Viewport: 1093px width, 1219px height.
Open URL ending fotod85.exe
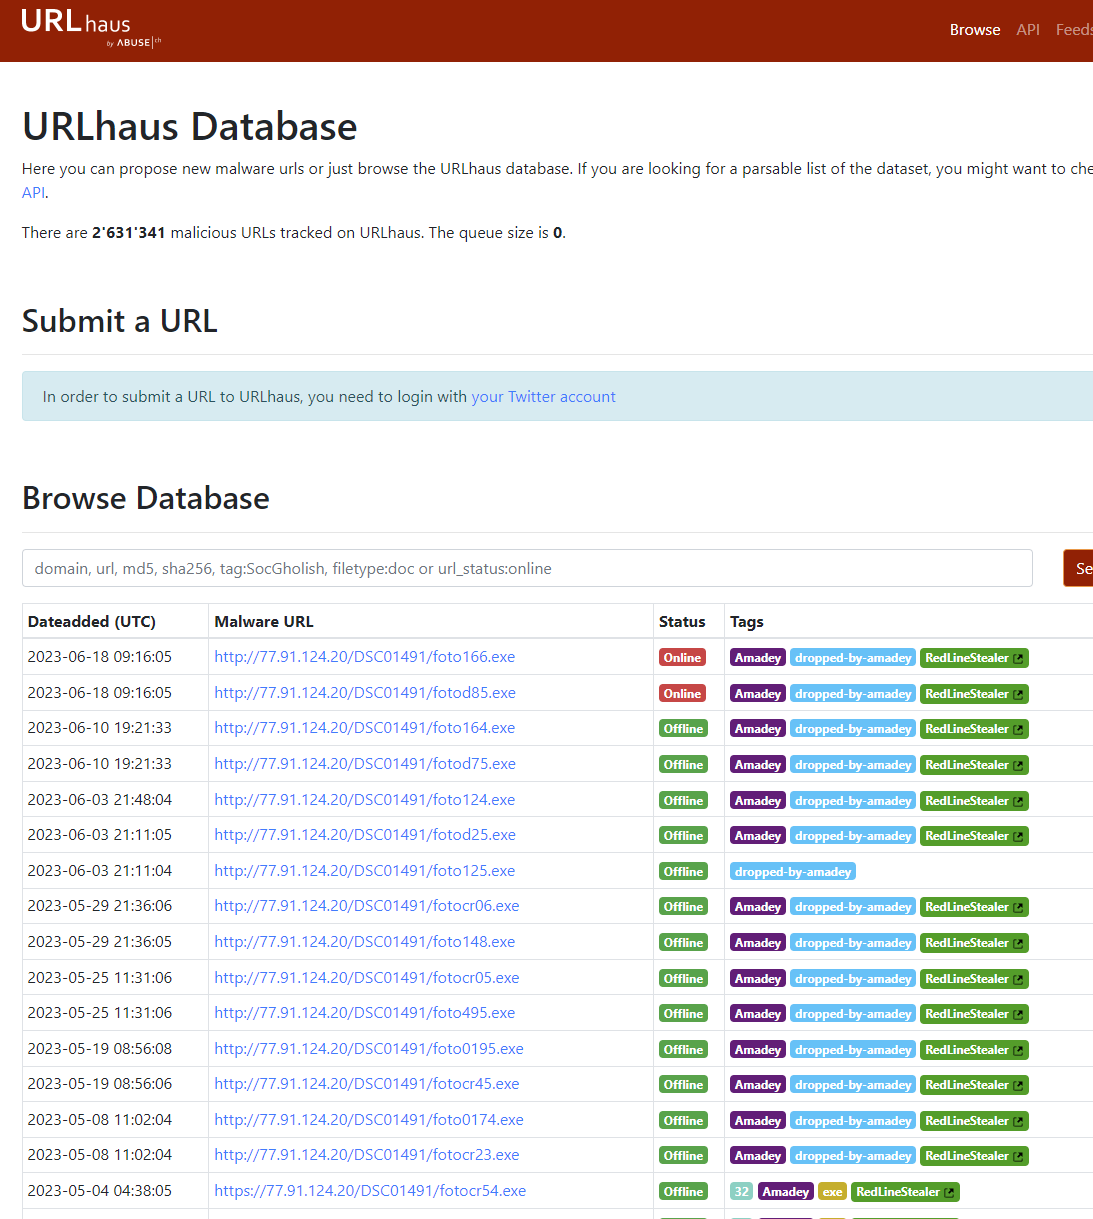[x=365, y=693]
